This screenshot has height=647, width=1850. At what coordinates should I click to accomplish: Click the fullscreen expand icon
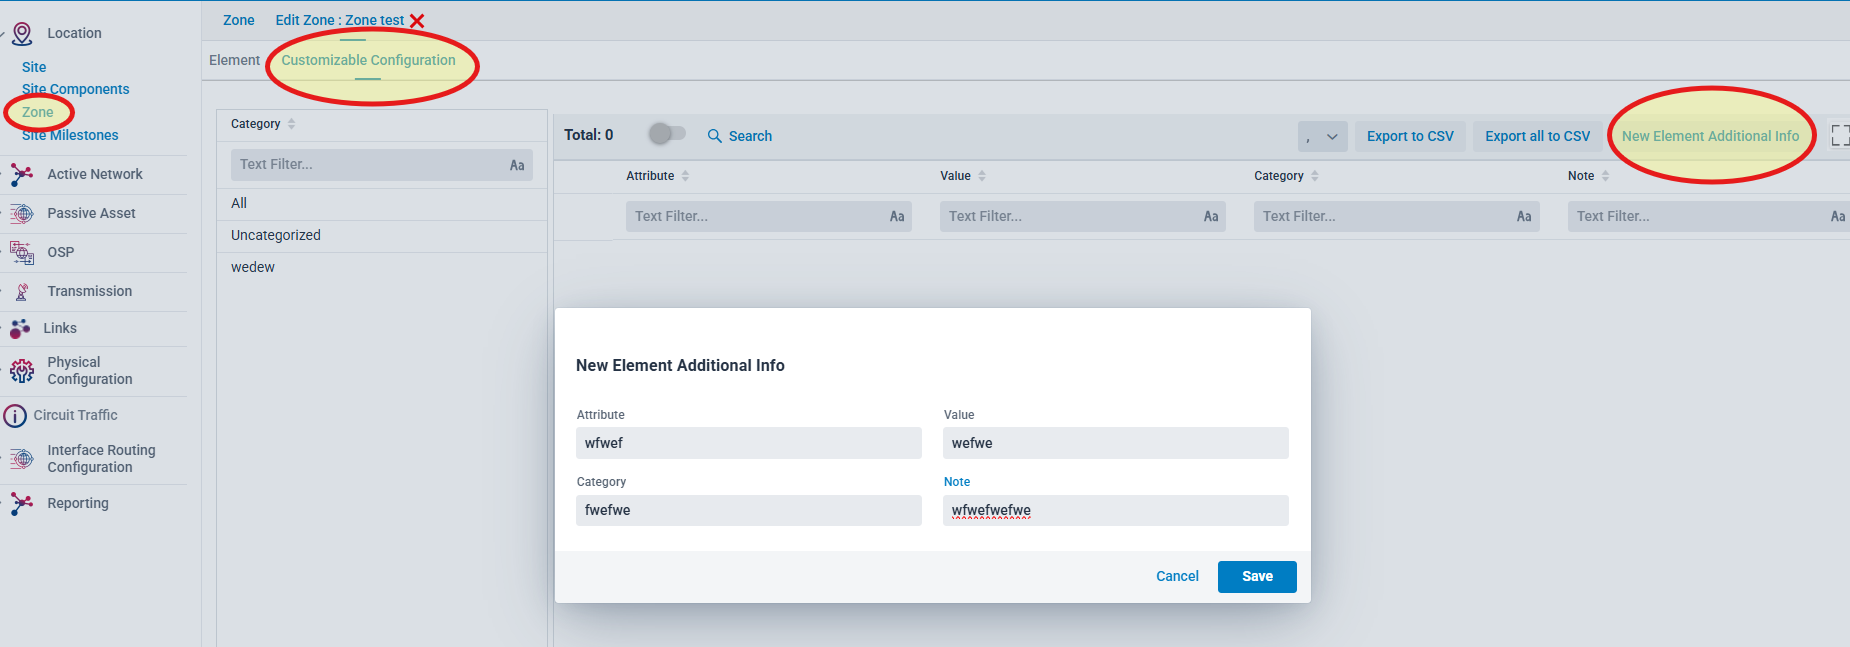1839,136
